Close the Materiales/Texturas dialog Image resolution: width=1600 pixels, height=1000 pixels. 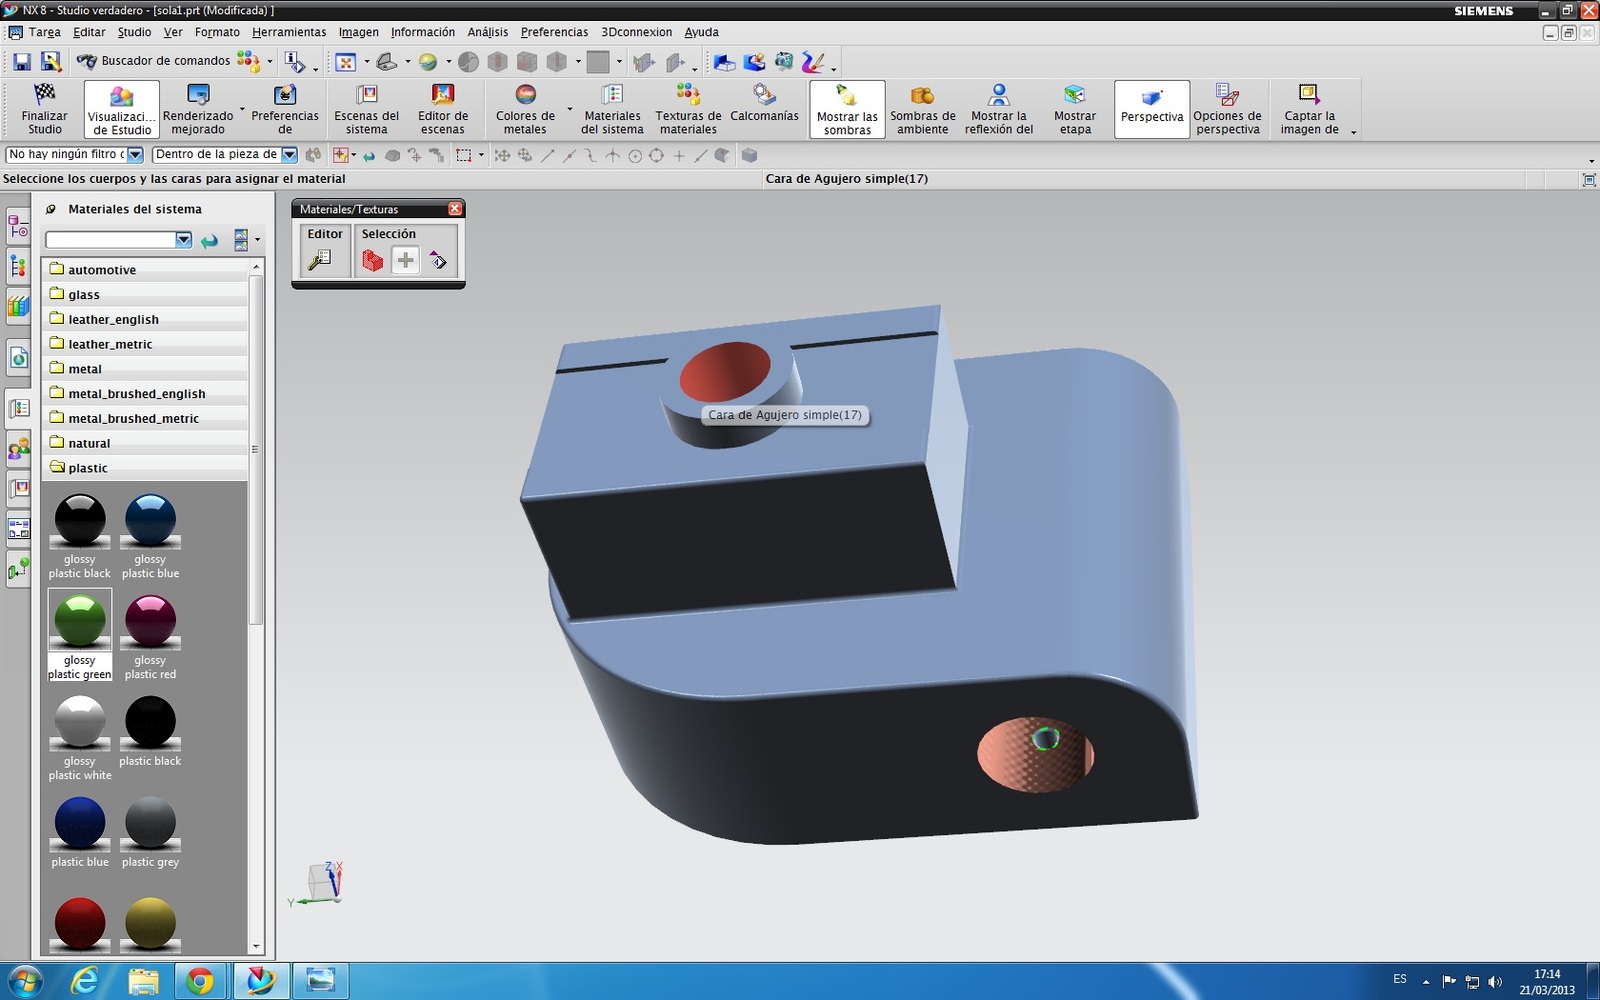click(x=455, y=209)
